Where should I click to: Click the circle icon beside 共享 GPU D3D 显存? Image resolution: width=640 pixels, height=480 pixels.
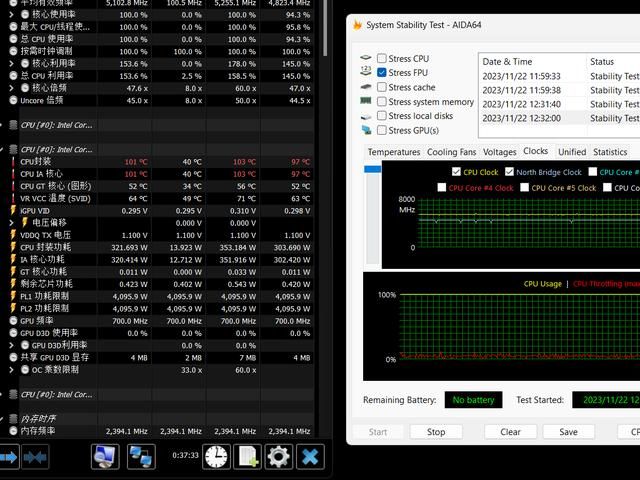(x=13, y=358)
